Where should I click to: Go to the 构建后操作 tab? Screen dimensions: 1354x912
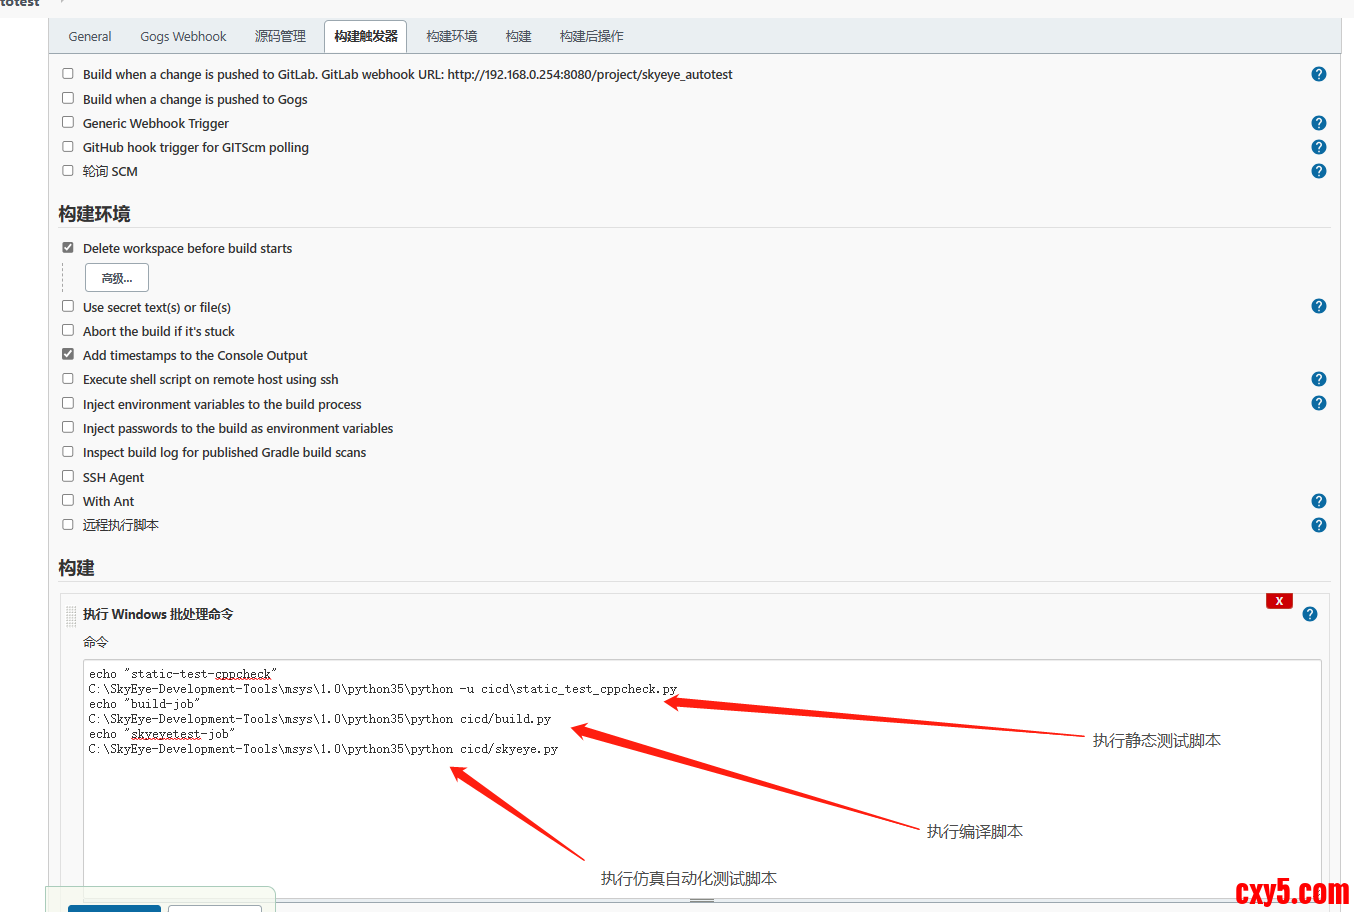coord(591,36)
